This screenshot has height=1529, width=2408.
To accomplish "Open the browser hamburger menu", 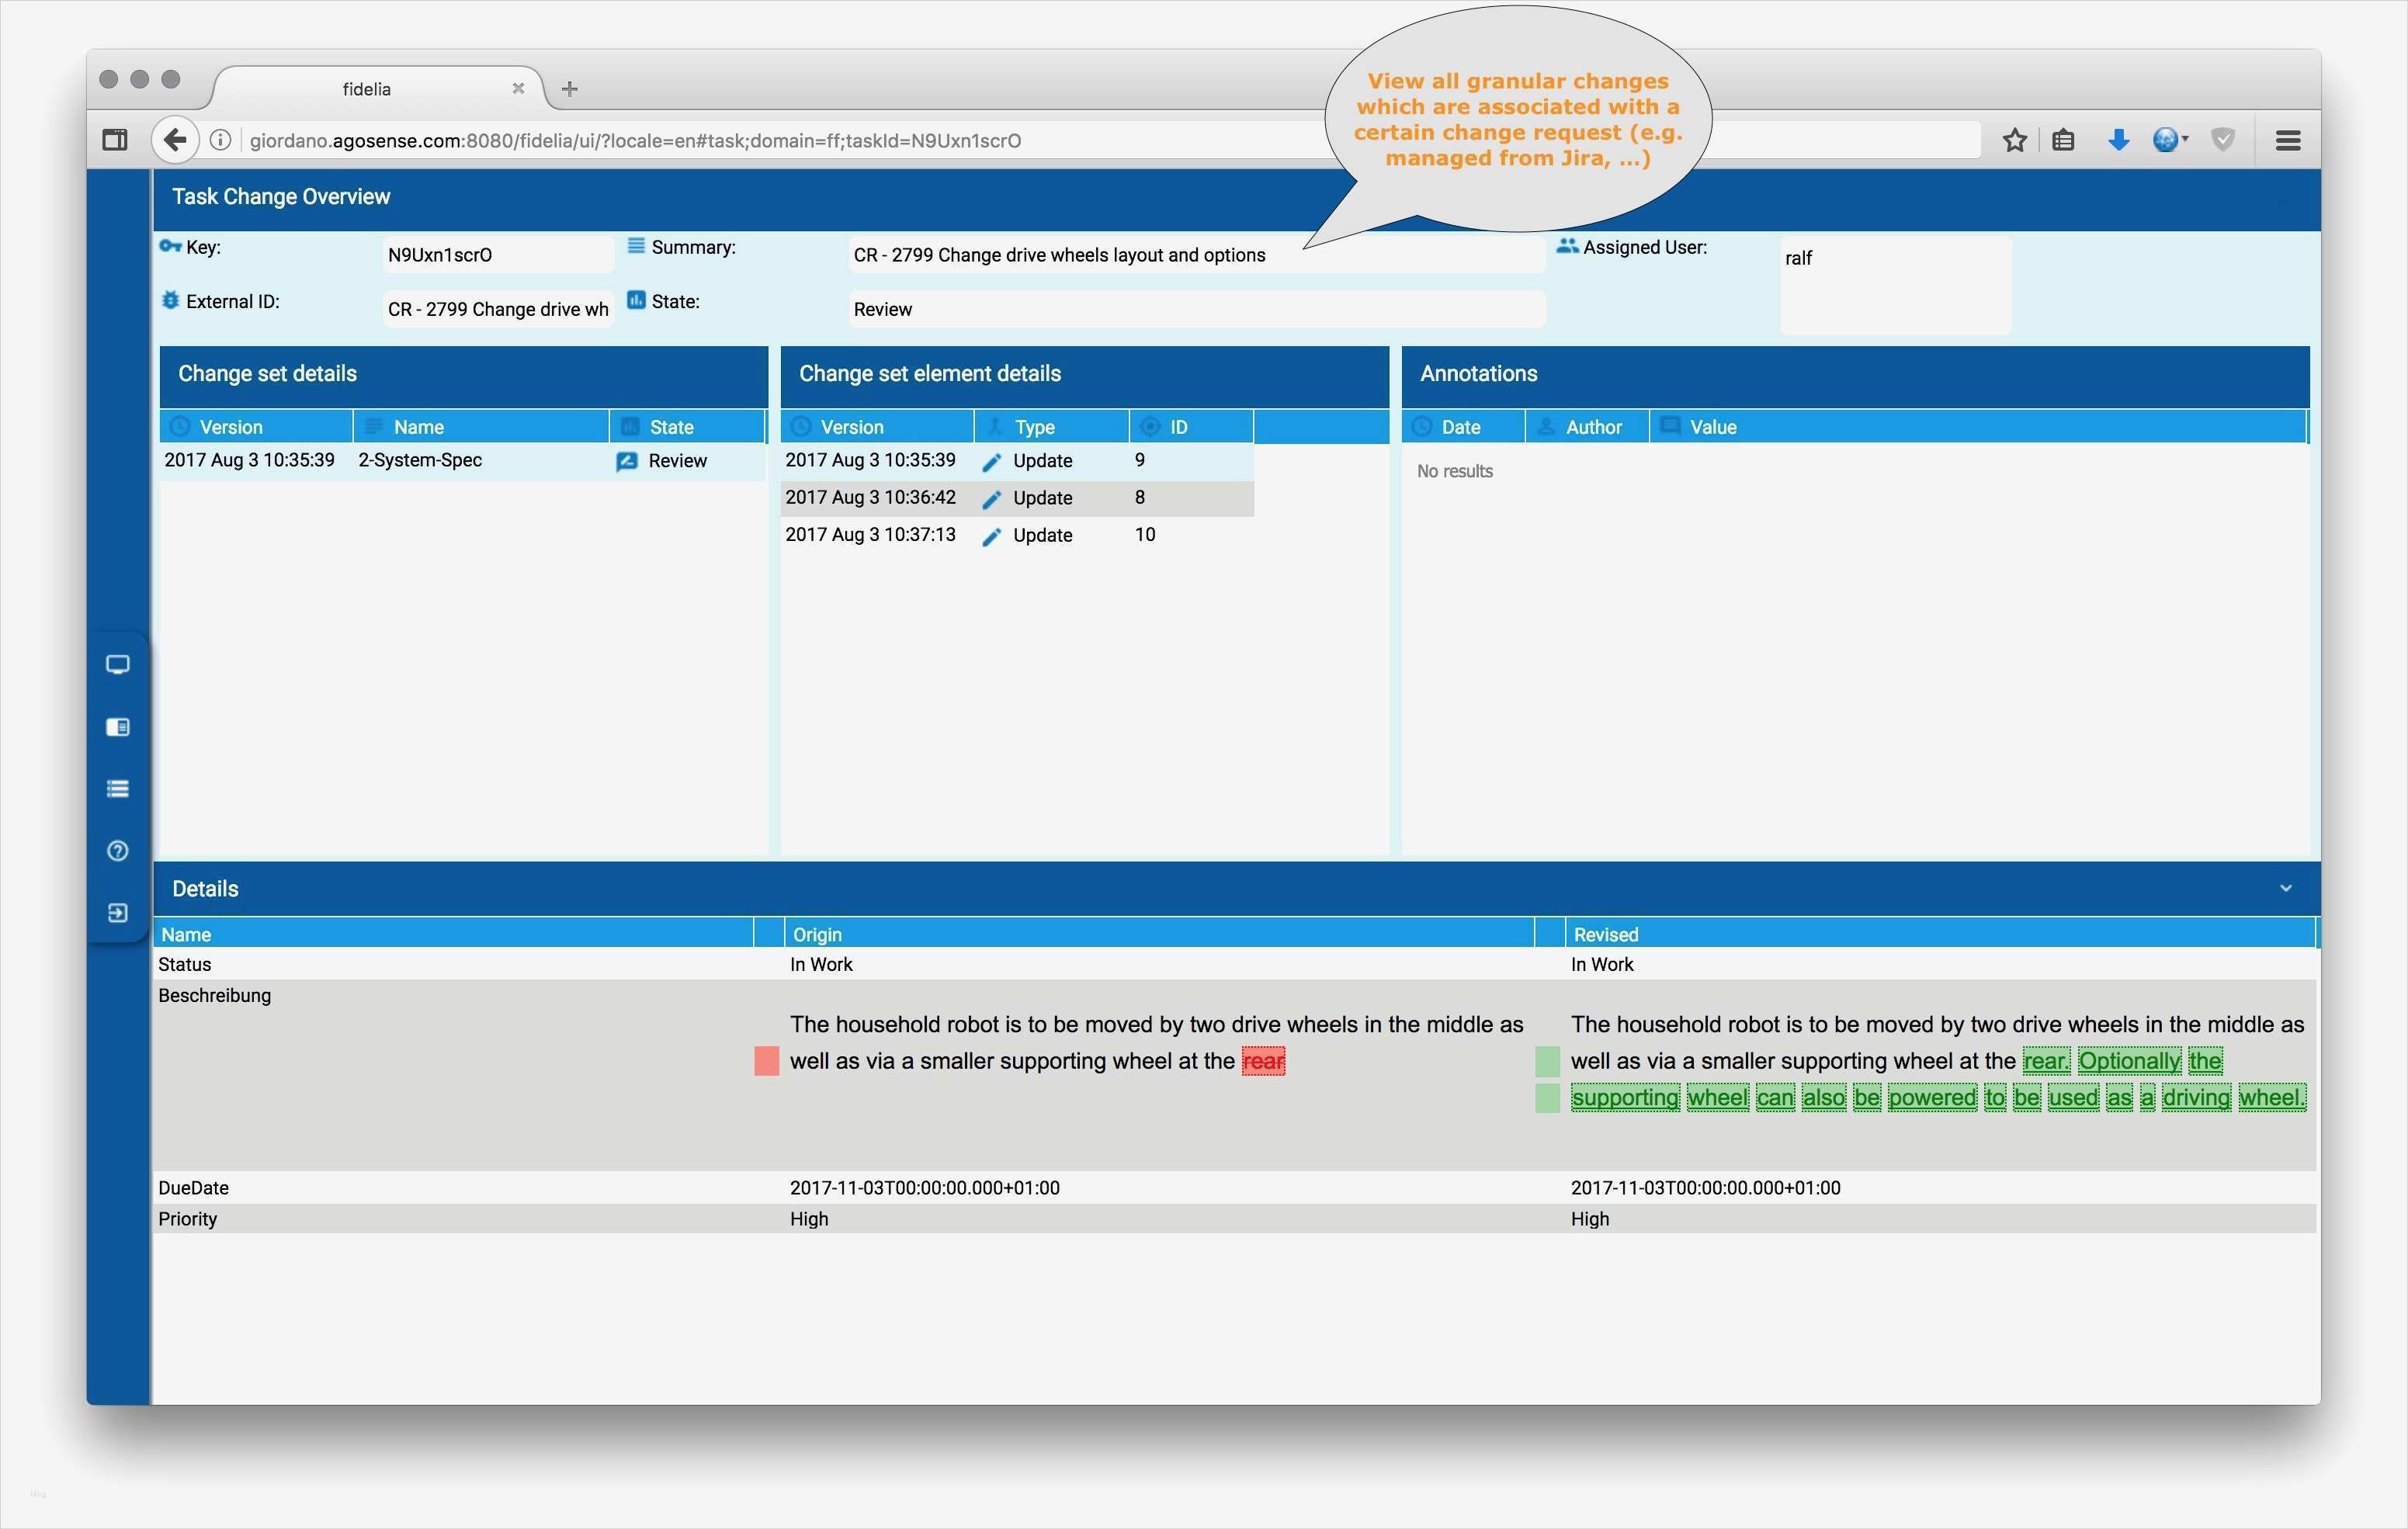I will 2287,140.
